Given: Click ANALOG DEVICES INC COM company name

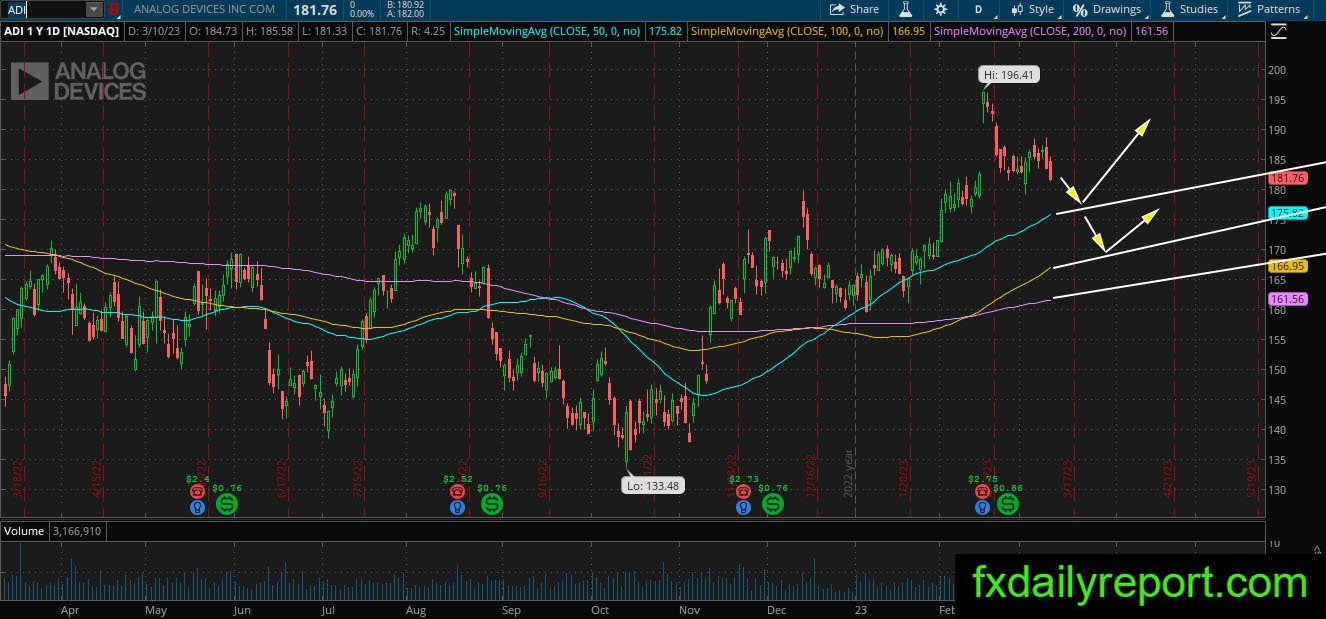Looking at the screenshot, I should tap(202, 9).
